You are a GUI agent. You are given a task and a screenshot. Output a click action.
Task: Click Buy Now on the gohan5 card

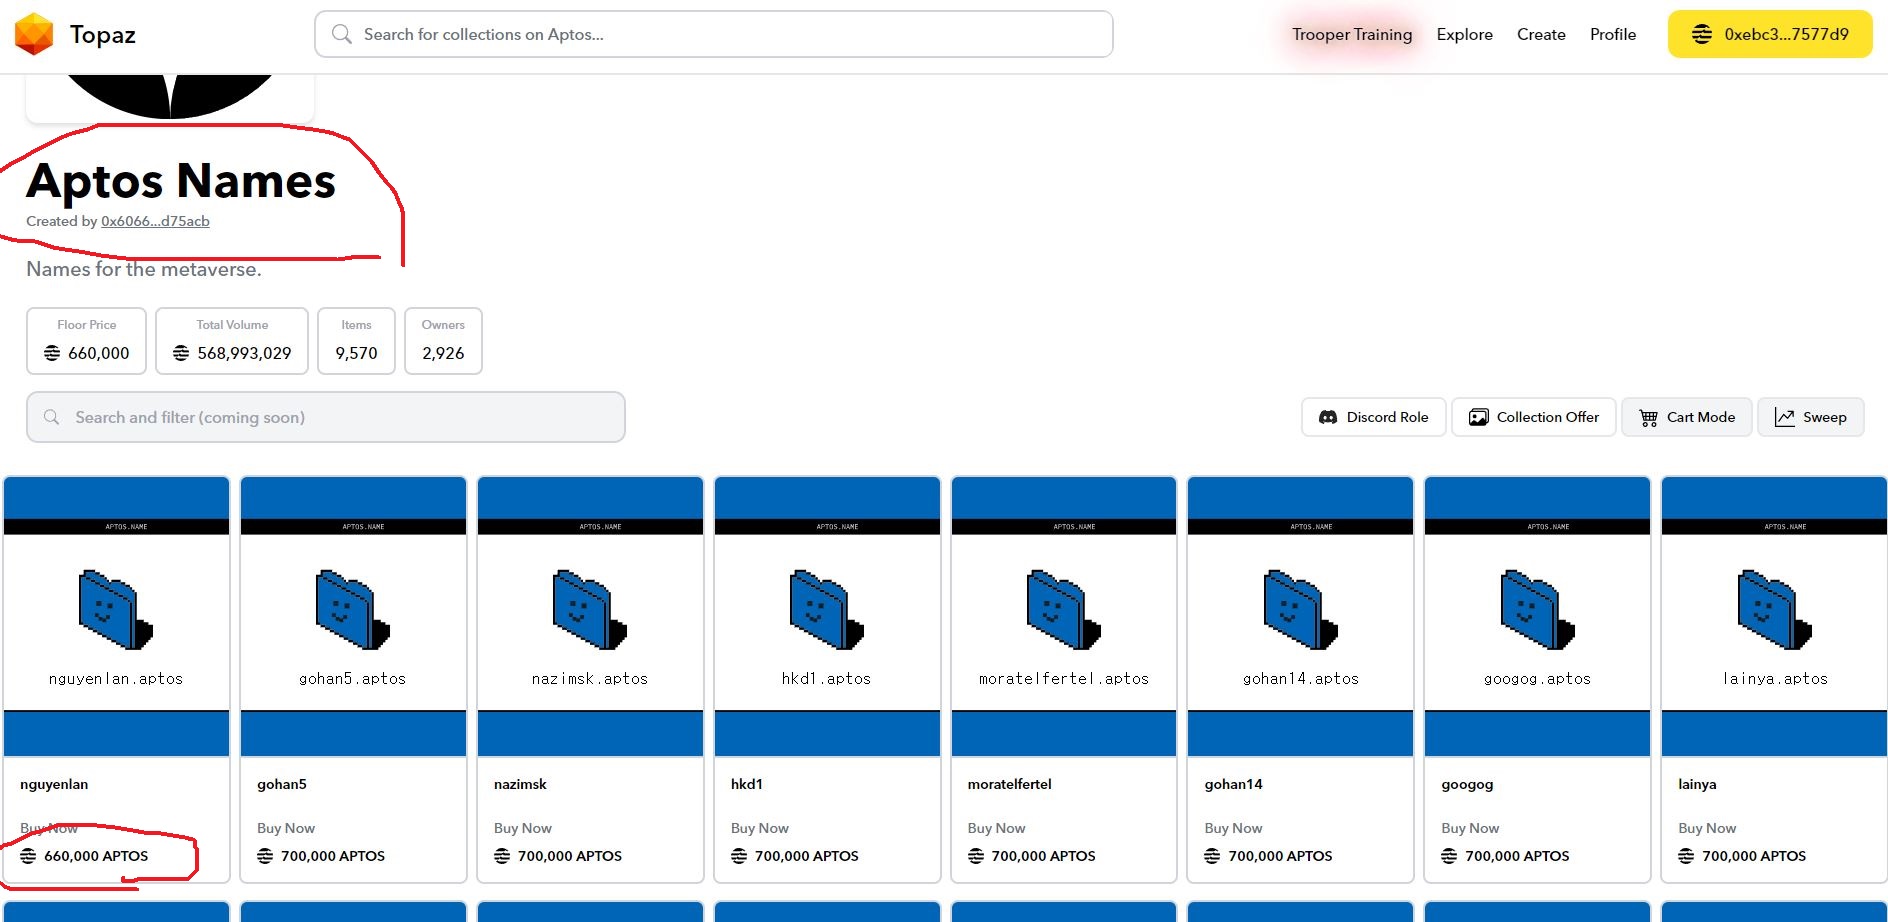click(286, 828)
